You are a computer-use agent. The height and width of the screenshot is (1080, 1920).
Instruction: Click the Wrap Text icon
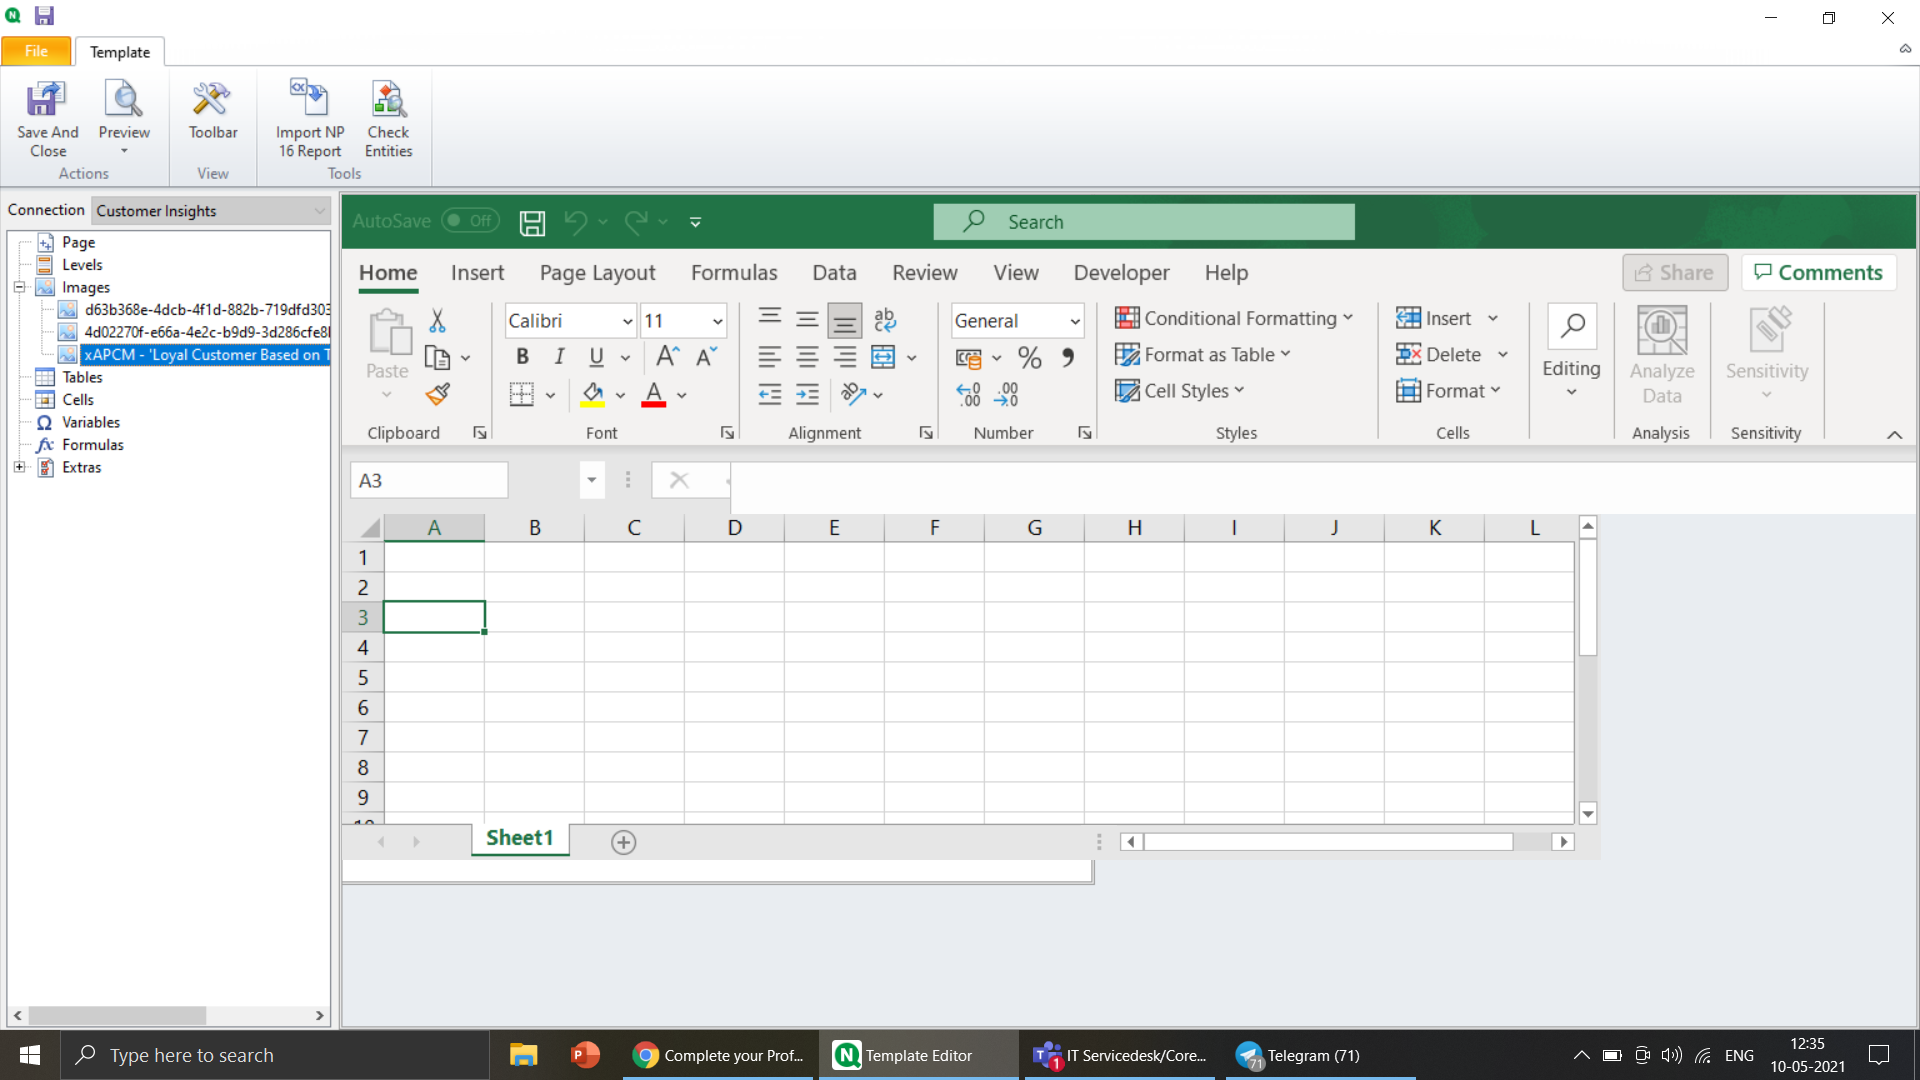(884, 320)
